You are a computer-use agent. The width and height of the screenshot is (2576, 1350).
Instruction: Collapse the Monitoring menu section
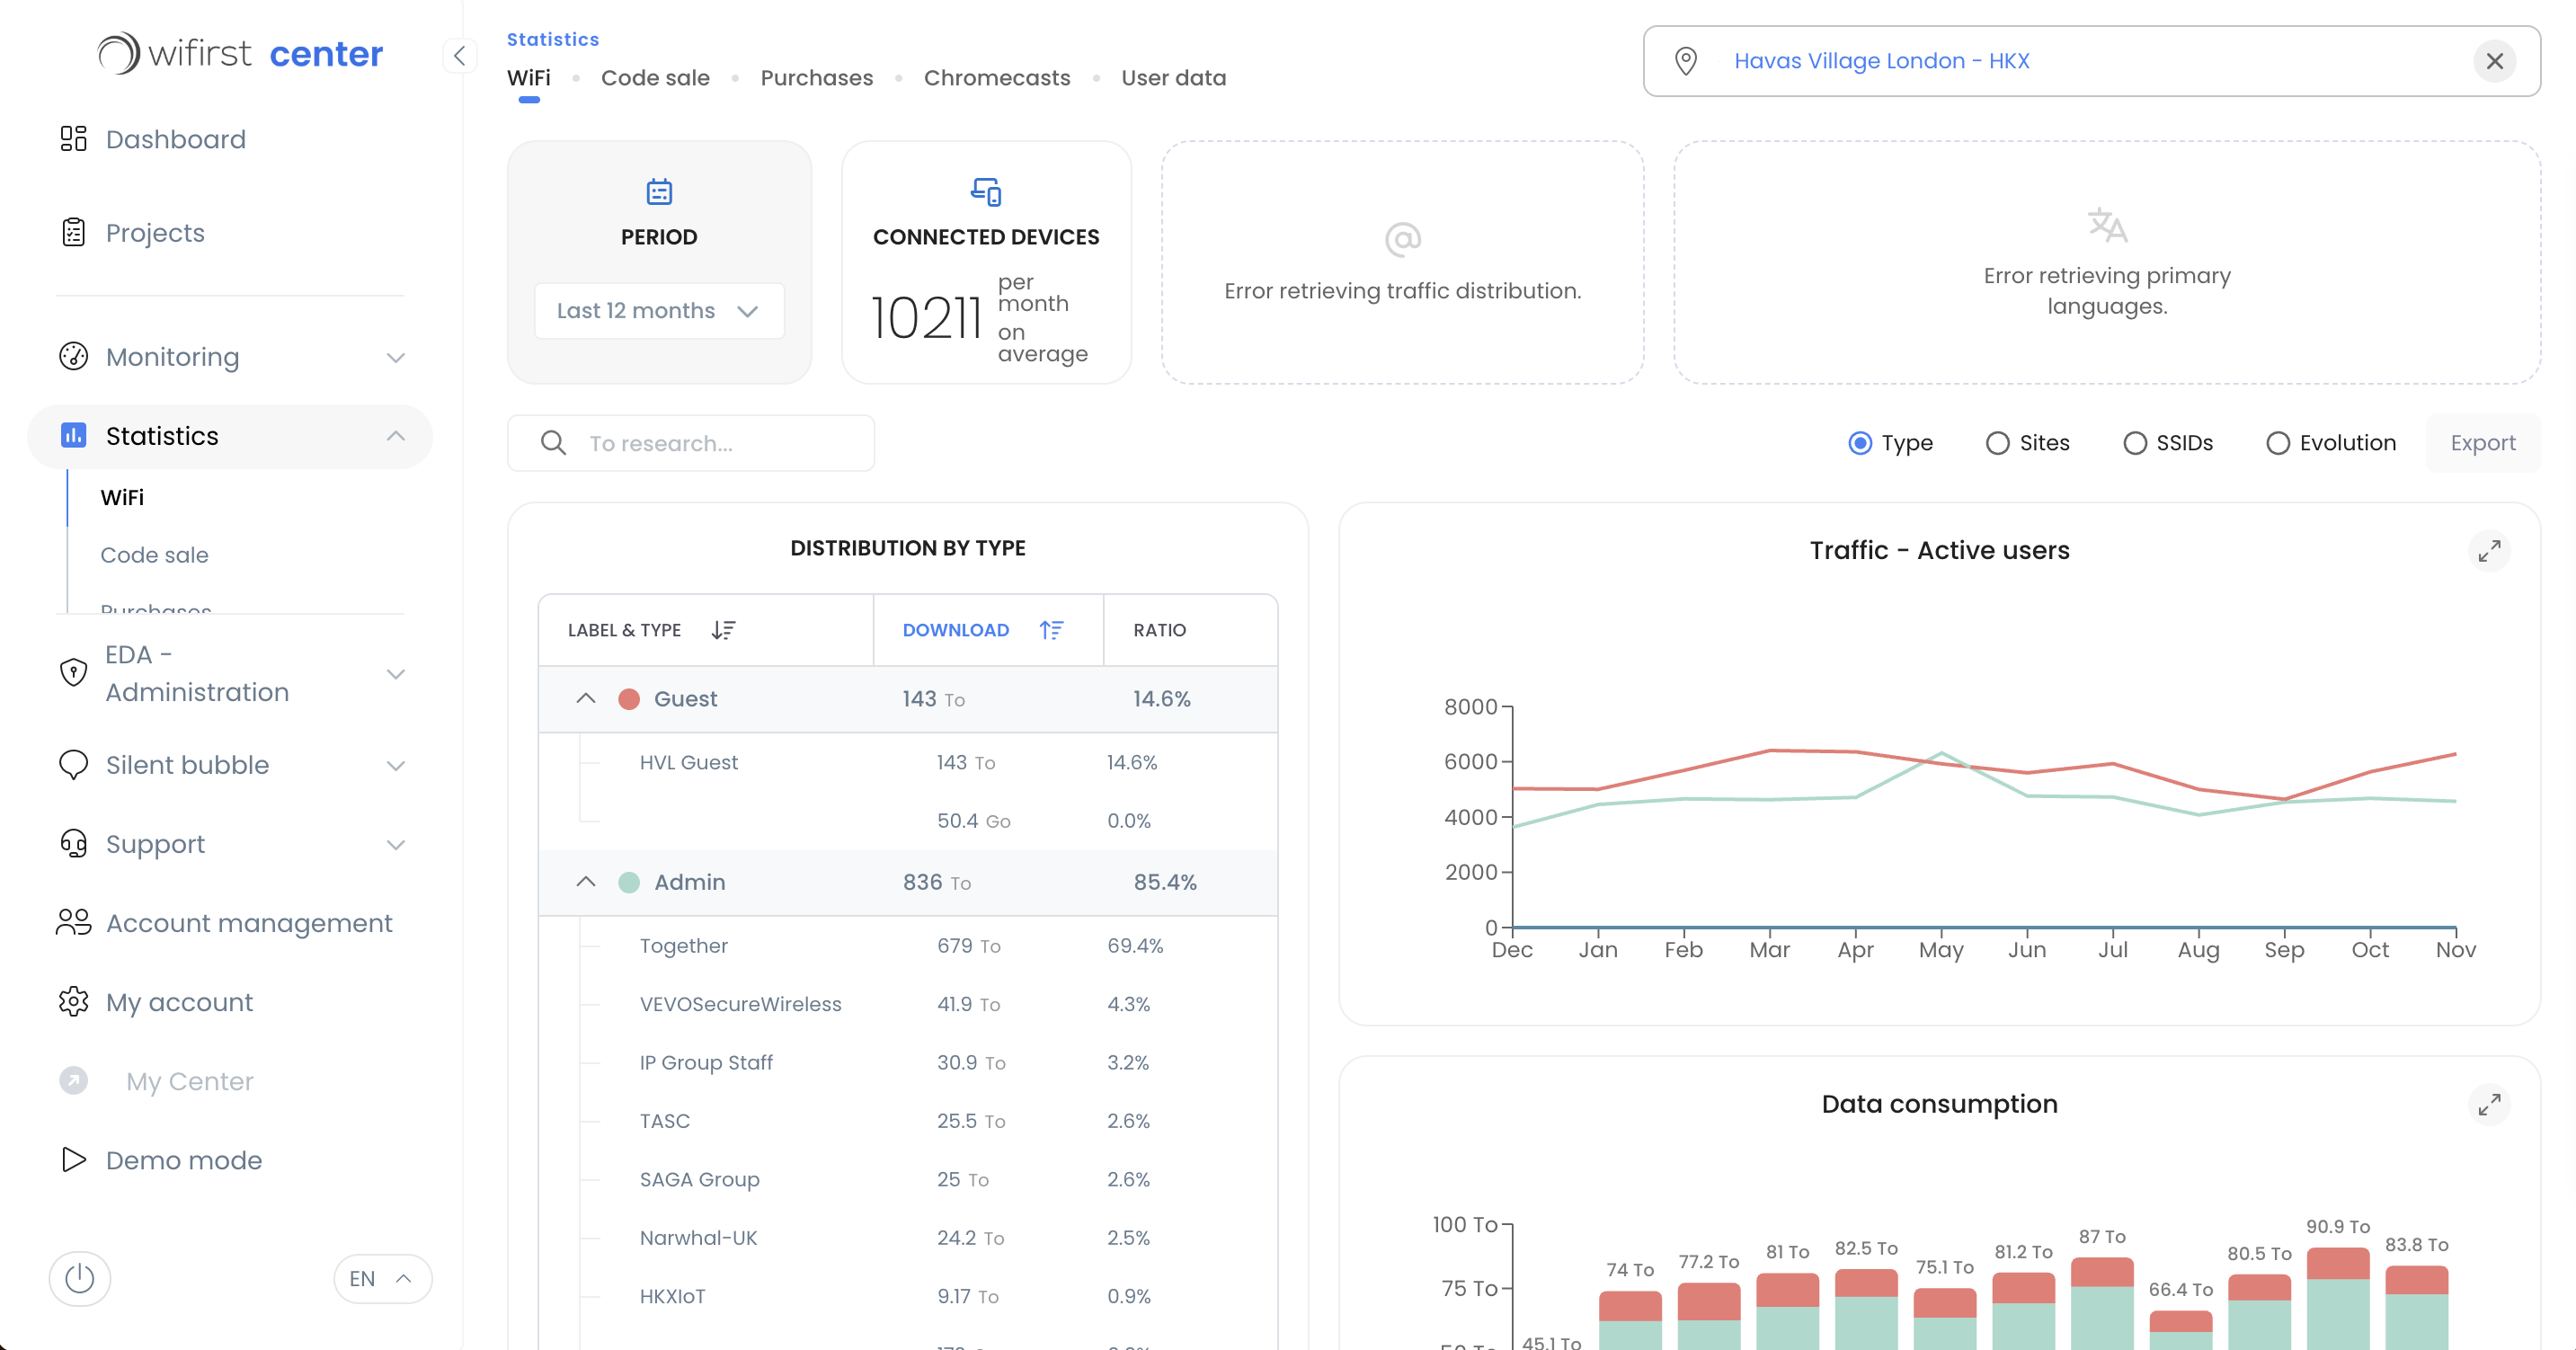click(396, 357)
